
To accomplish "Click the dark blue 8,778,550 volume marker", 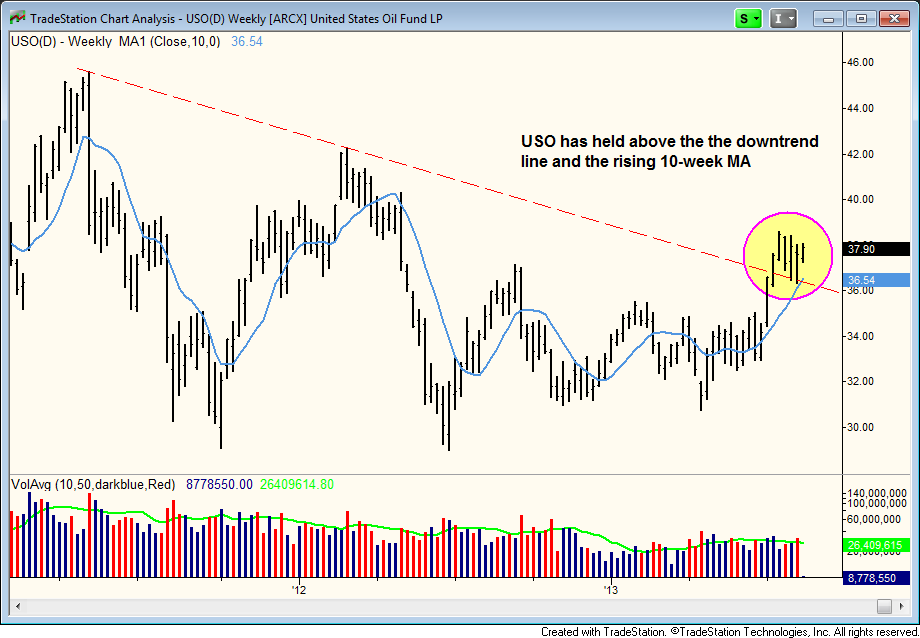I will (x=876, y=578).
